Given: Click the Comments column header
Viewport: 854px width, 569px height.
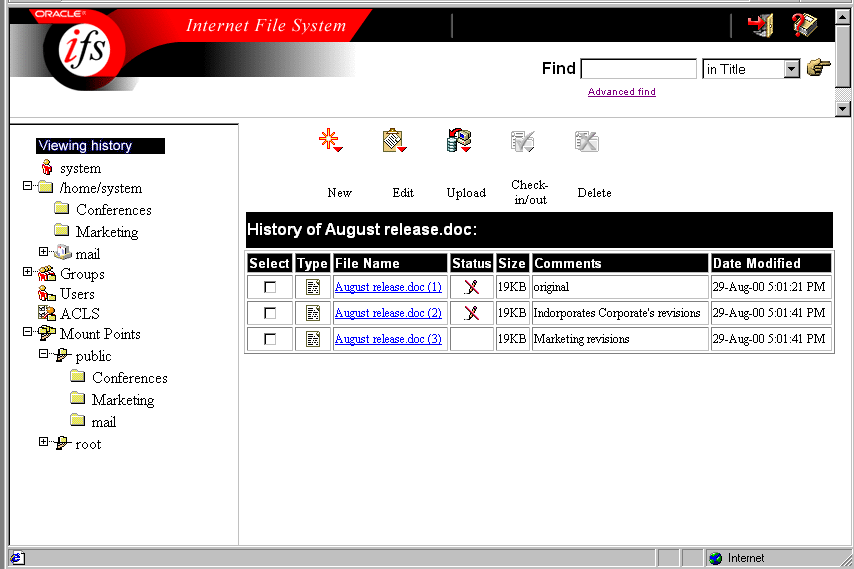Looking at the screenshot, I should click(x=620, y=263).
